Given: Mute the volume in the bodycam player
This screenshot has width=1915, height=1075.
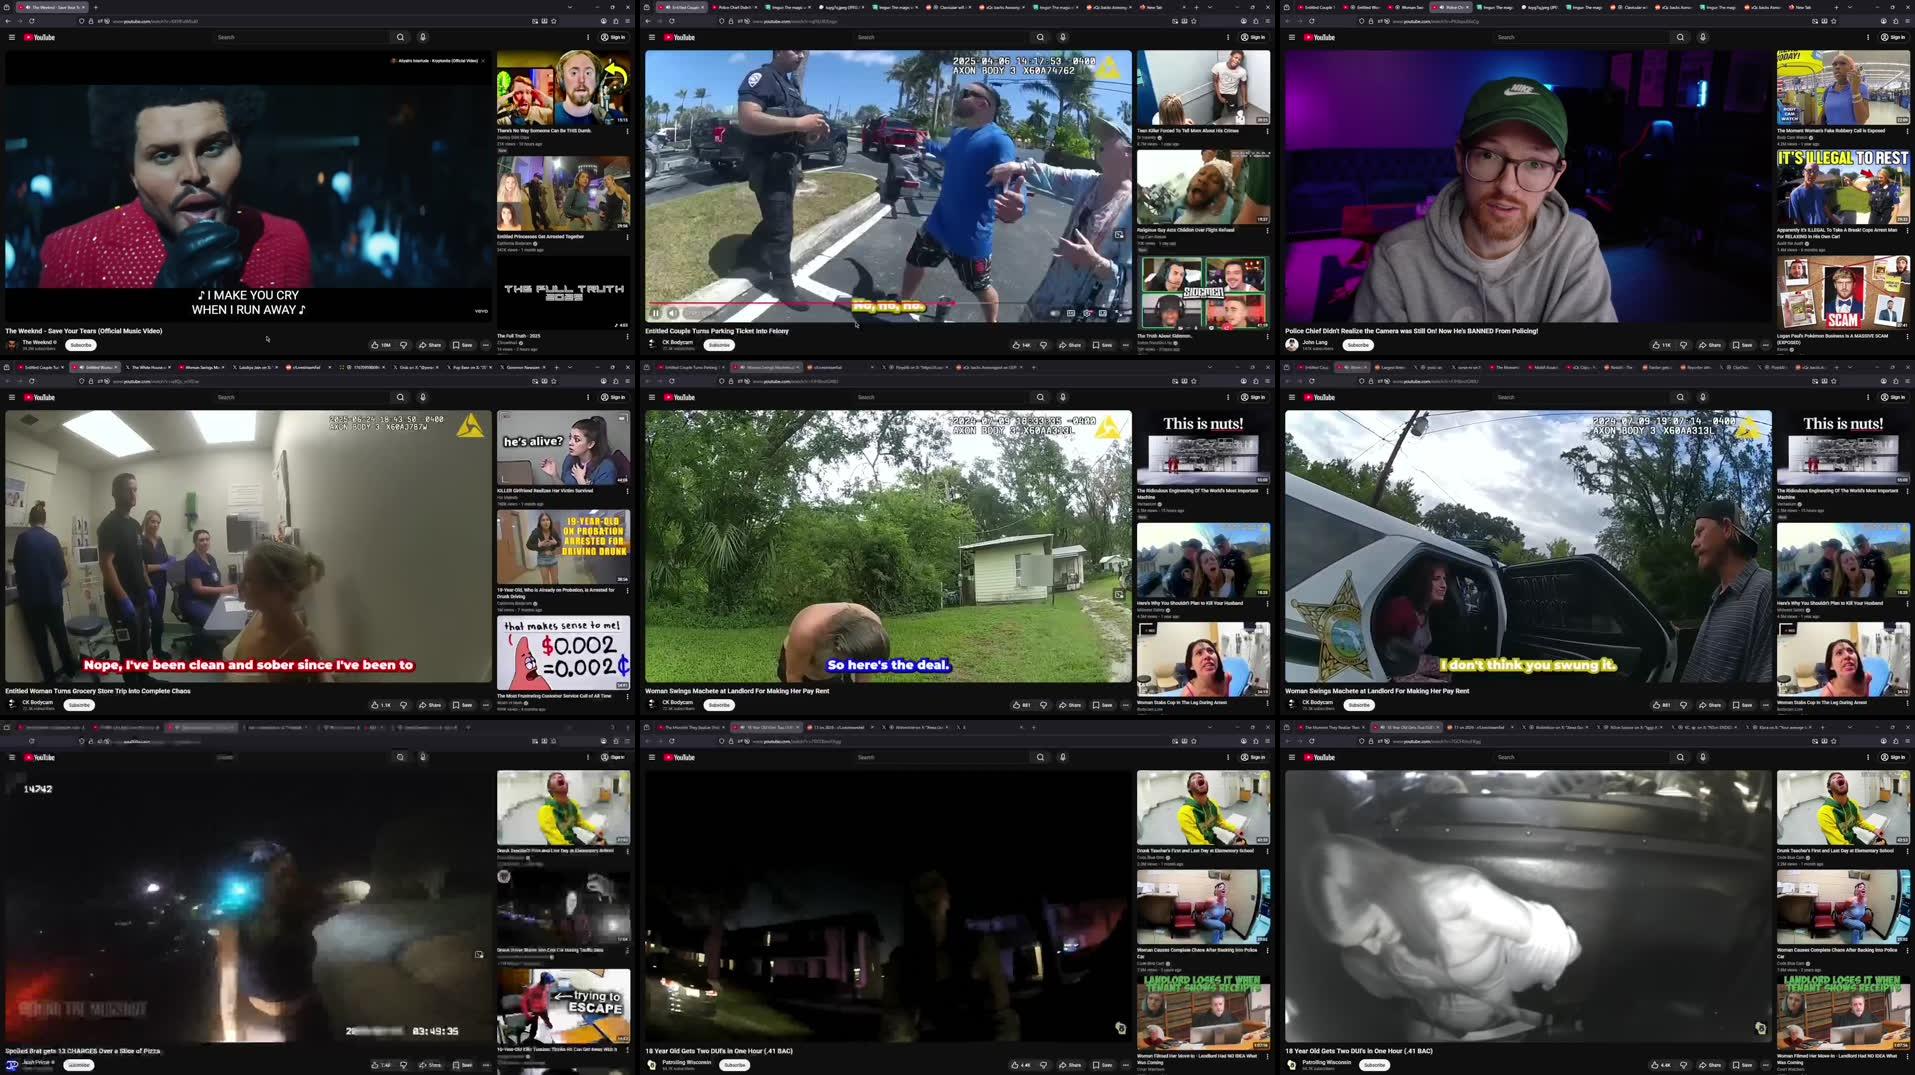Looking at the screenshot, I should 673,313.
